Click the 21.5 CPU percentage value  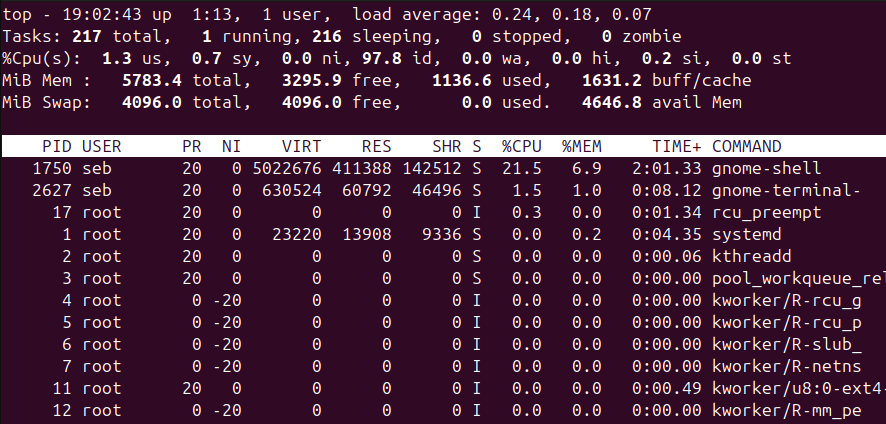click(522, 168)
